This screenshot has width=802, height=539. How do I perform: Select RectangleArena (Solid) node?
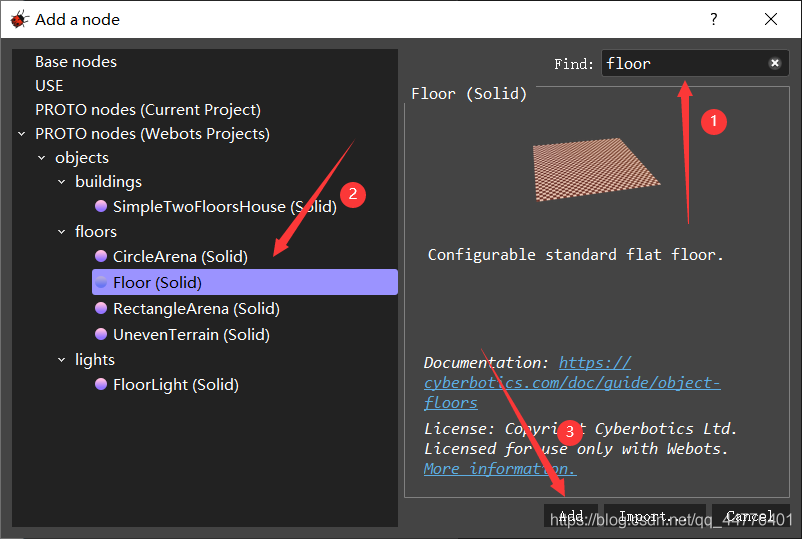coord(196,308)
